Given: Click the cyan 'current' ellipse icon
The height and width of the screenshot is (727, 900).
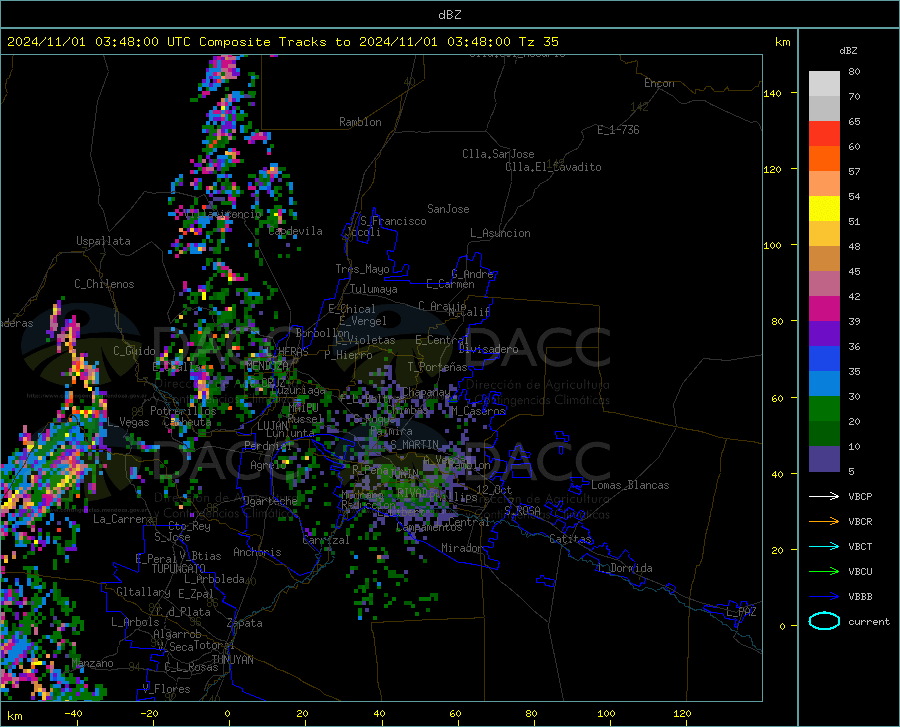Looking at the screenshot, I should (x=824, y=621).
